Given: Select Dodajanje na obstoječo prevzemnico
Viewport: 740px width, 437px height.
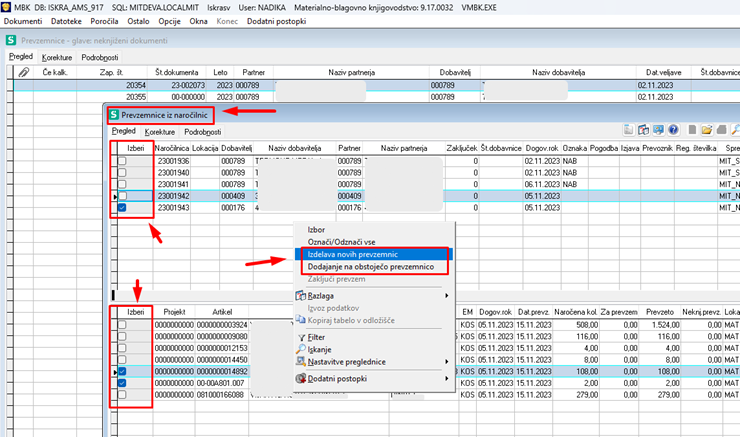Looking at the screenshot, I should coord(373,267).
